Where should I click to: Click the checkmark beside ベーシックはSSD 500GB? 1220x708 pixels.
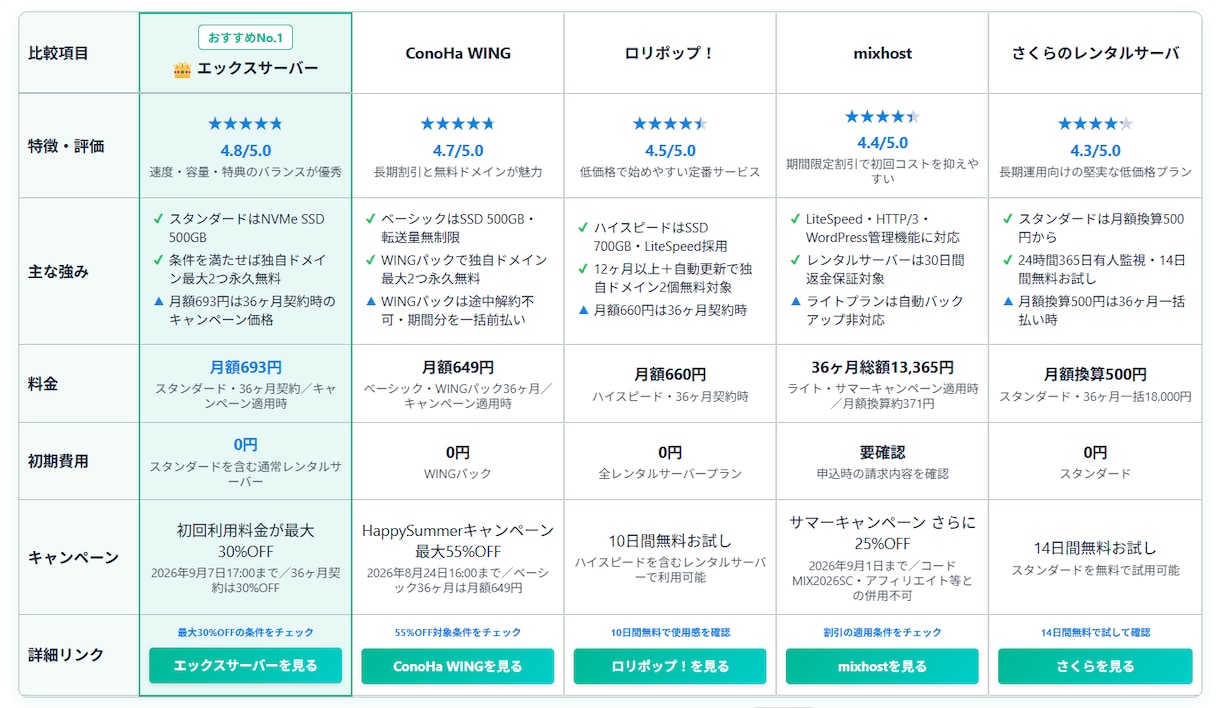[371, 219]
